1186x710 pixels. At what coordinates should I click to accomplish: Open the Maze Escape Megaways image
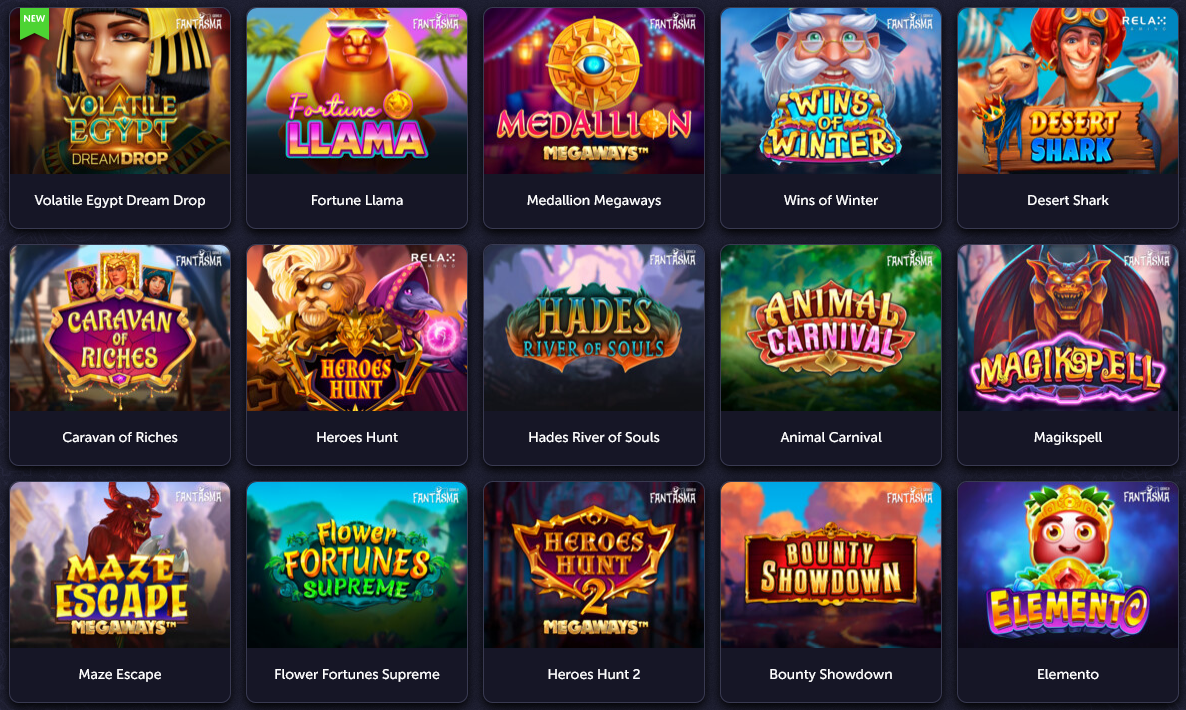[x=120, y=565]
